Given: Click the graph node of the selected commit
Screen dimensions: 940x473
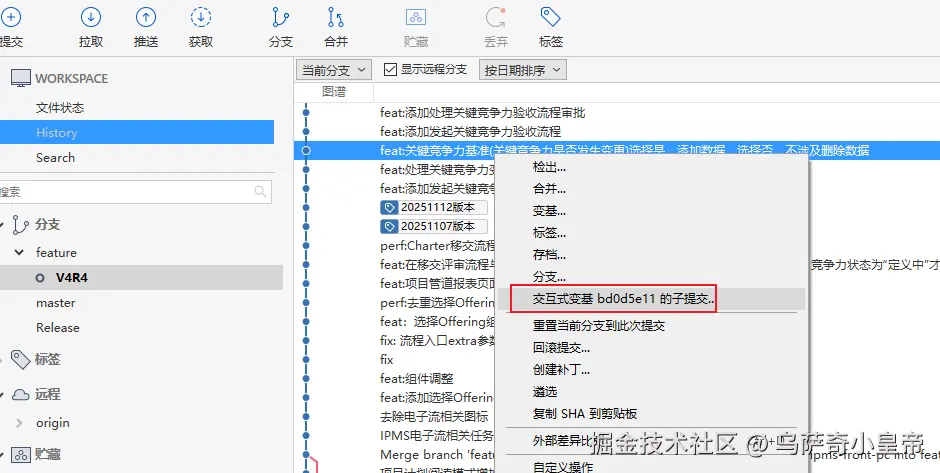Looking at the screenshot, I should (x=306, y=150).
